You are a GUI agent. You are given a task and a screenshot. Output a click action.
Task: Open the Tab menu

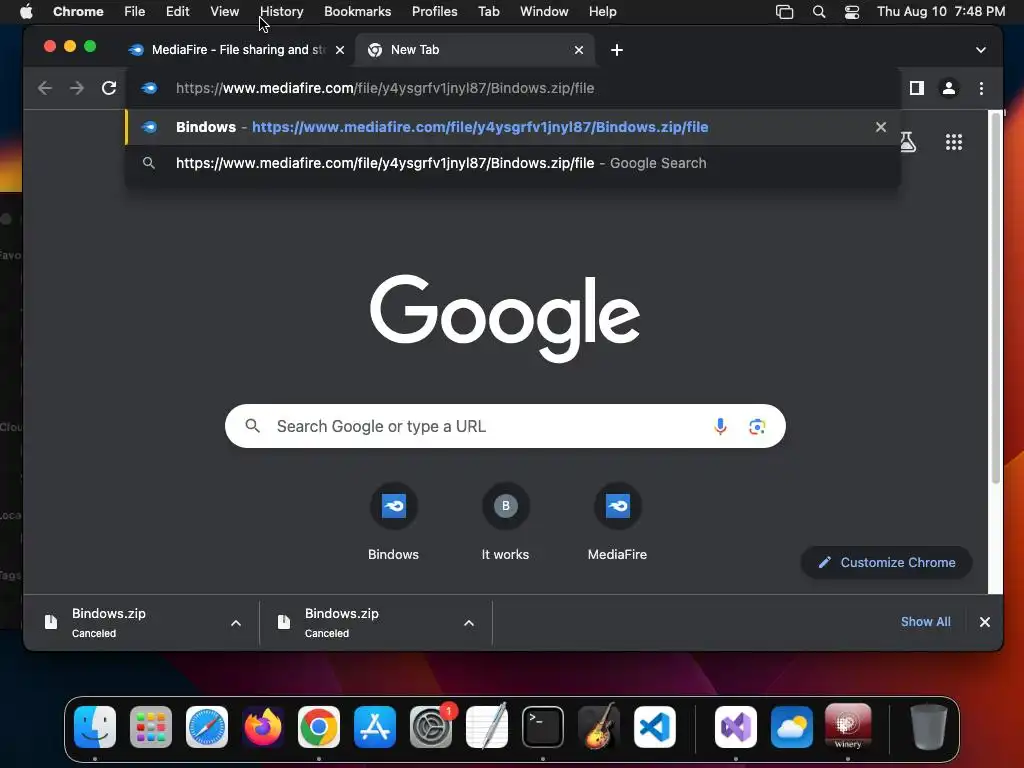[488, 12]
